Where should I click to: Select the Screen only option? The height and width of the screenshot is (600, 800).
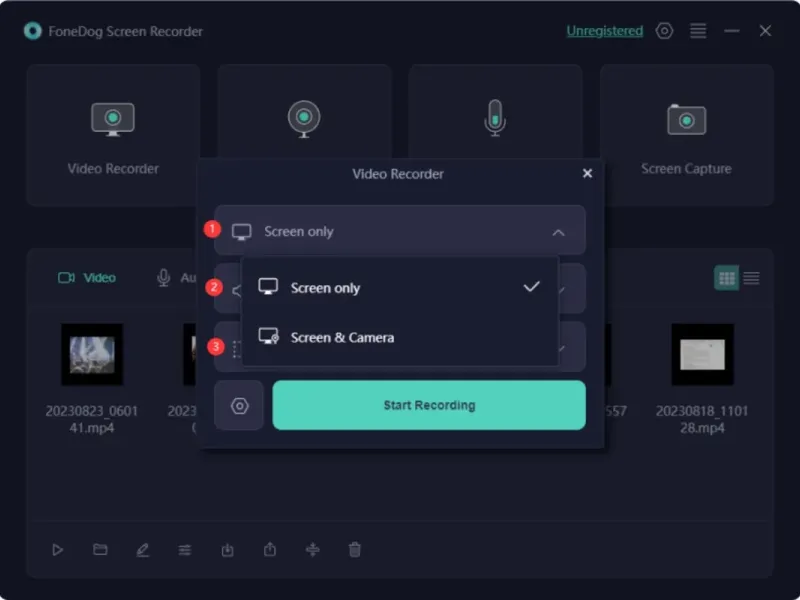click(399, 287)
